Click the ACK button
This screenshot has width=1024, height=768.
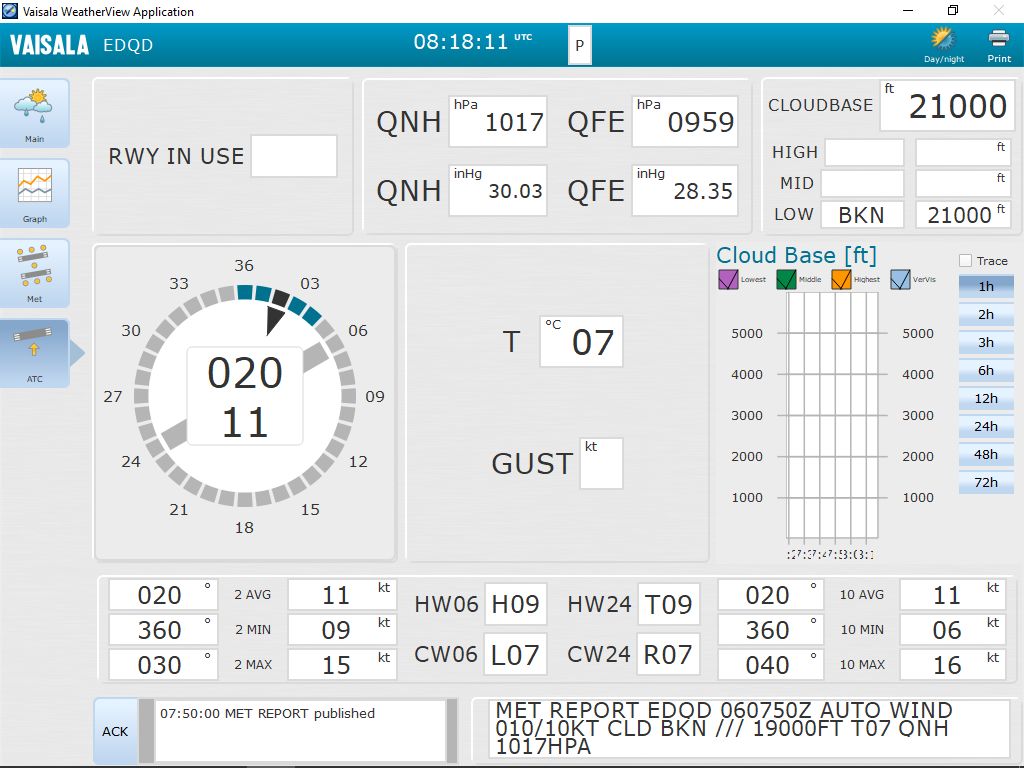point(116,731)
